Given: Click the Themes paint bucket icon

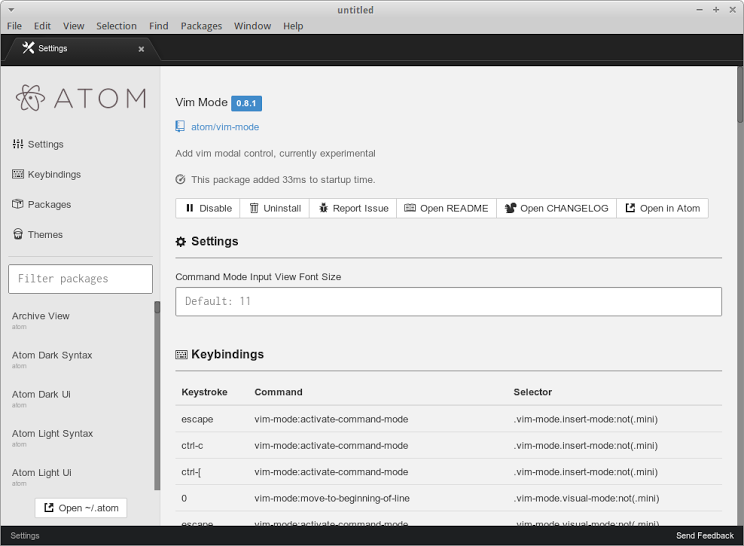Looking at the screenshot, I should [x=18, y=234].
